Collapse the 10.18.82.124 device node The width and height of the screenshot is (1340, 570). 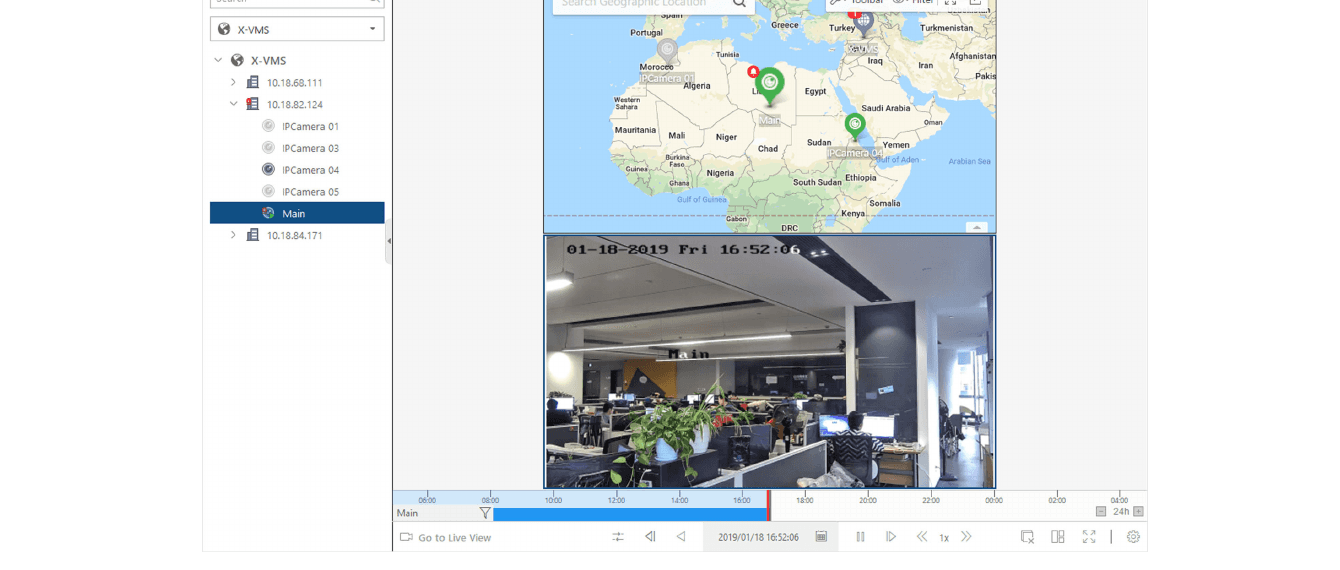point(233,104)
